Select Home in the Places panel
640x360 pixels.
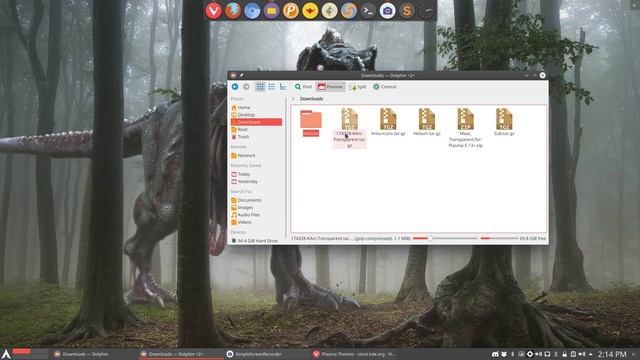tap(256, 107)
